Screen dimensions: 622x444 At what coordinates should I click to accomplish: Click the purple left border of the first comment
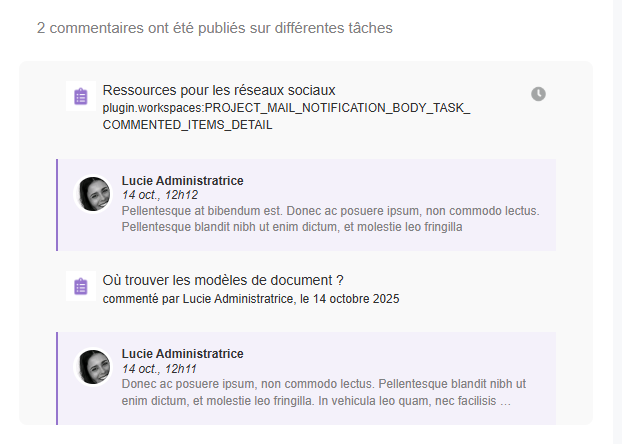pos(58,205)
